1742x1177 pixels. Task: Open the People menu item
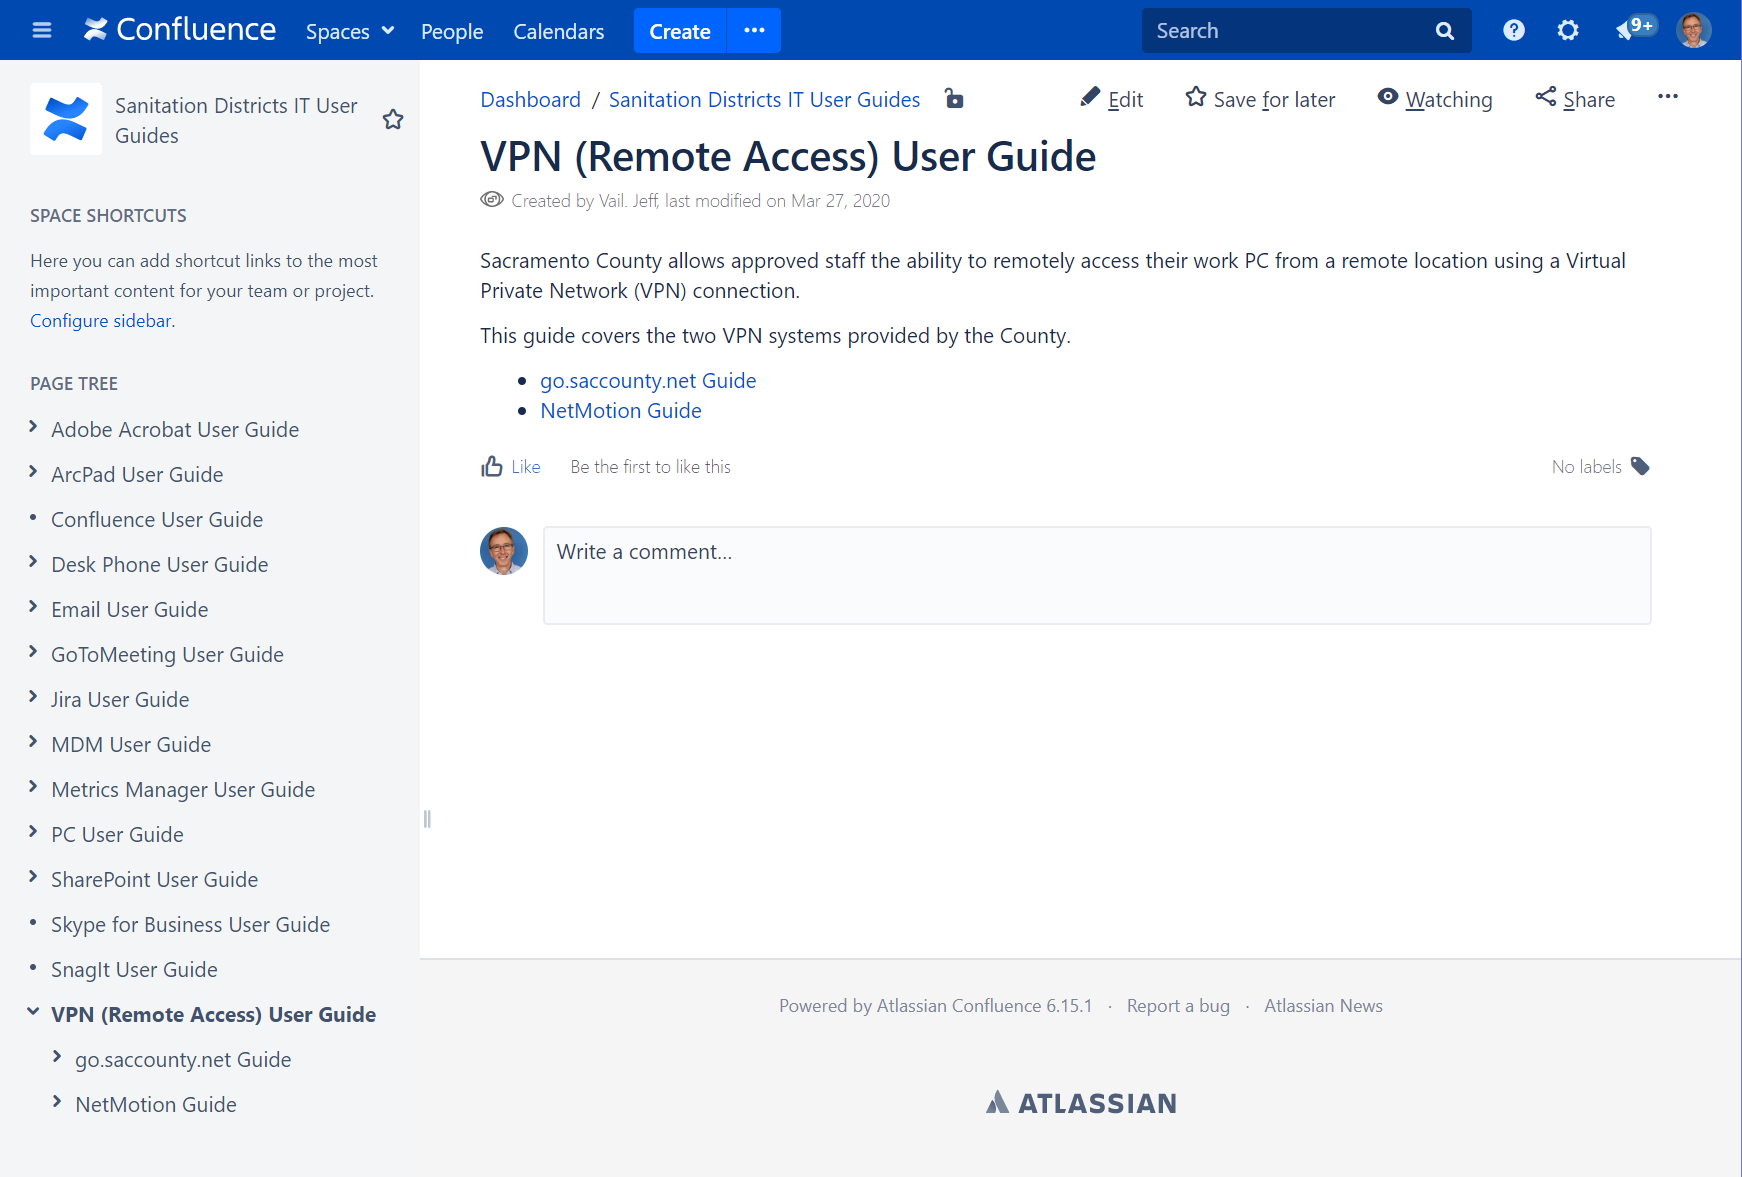(x=452, y=31)
